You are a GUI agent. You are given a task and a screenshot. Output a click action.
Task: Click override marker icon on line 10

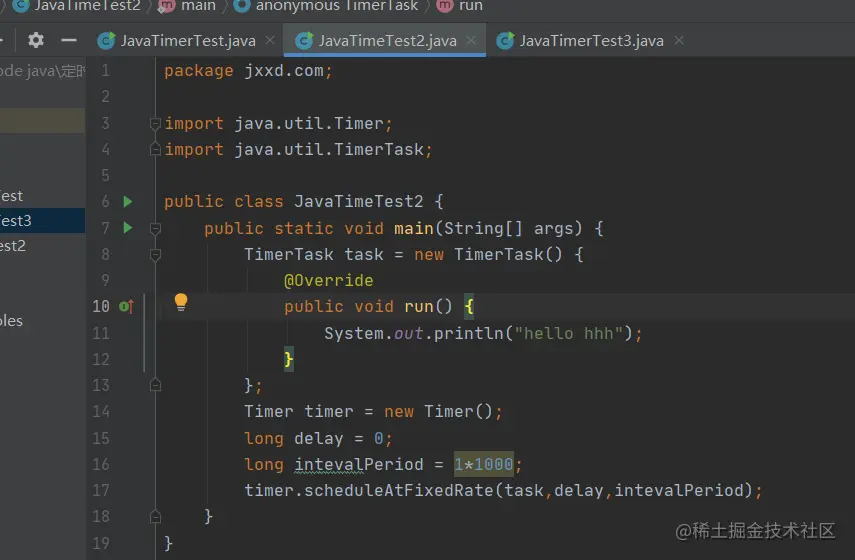pyautogui.click(x=126, y=306)
